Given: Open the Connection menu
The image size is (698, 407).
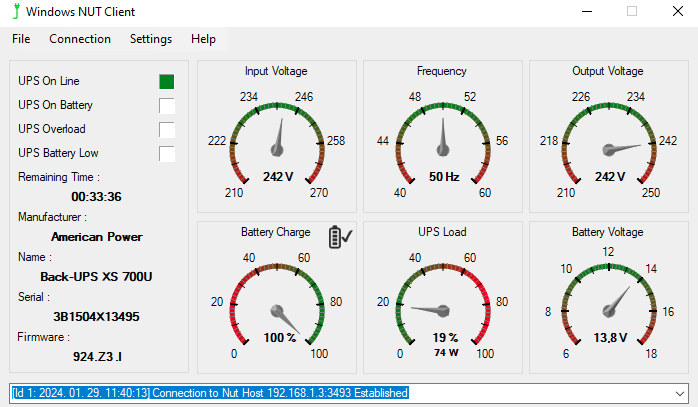Looking at the screenshot, I should pos(80,39).
